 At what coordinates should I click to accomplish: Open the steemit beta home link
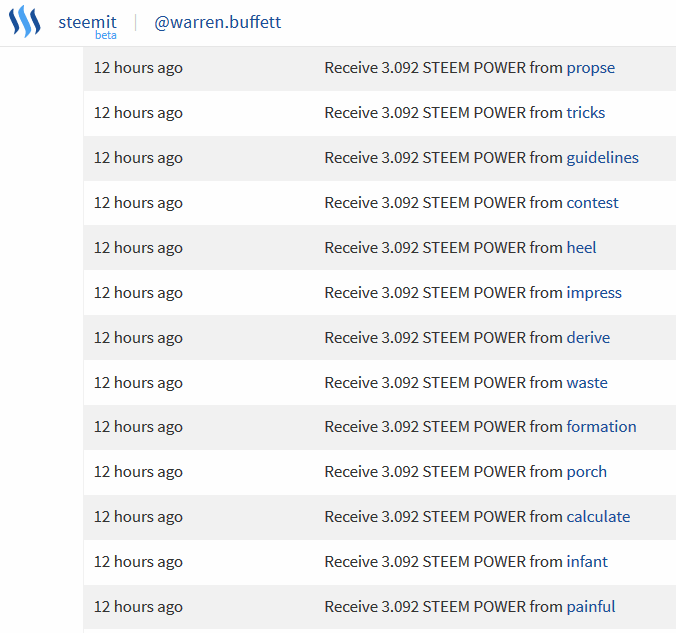pyautogui.click(x=88, y=27)
